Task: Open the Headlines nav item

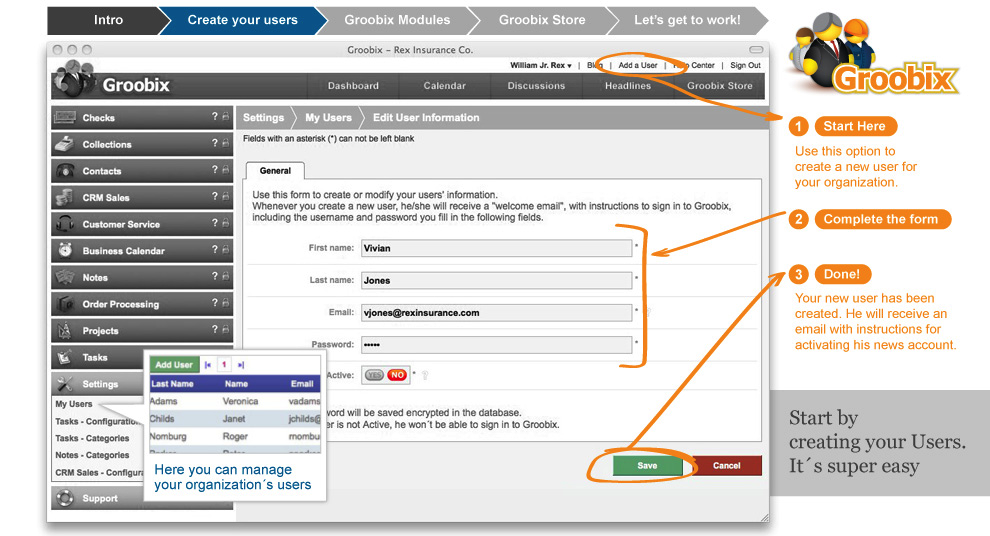Action: click(x=628, y=85)
